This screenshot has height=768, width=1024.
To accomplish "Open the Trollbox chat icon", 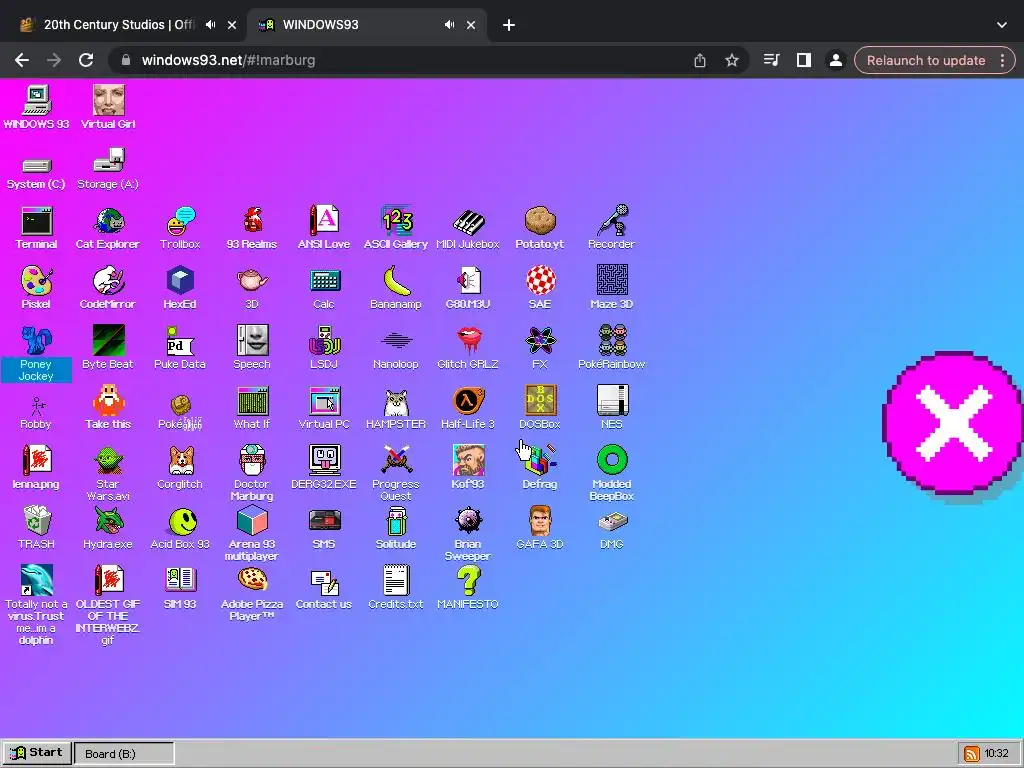I will click(x=180, y=228).
